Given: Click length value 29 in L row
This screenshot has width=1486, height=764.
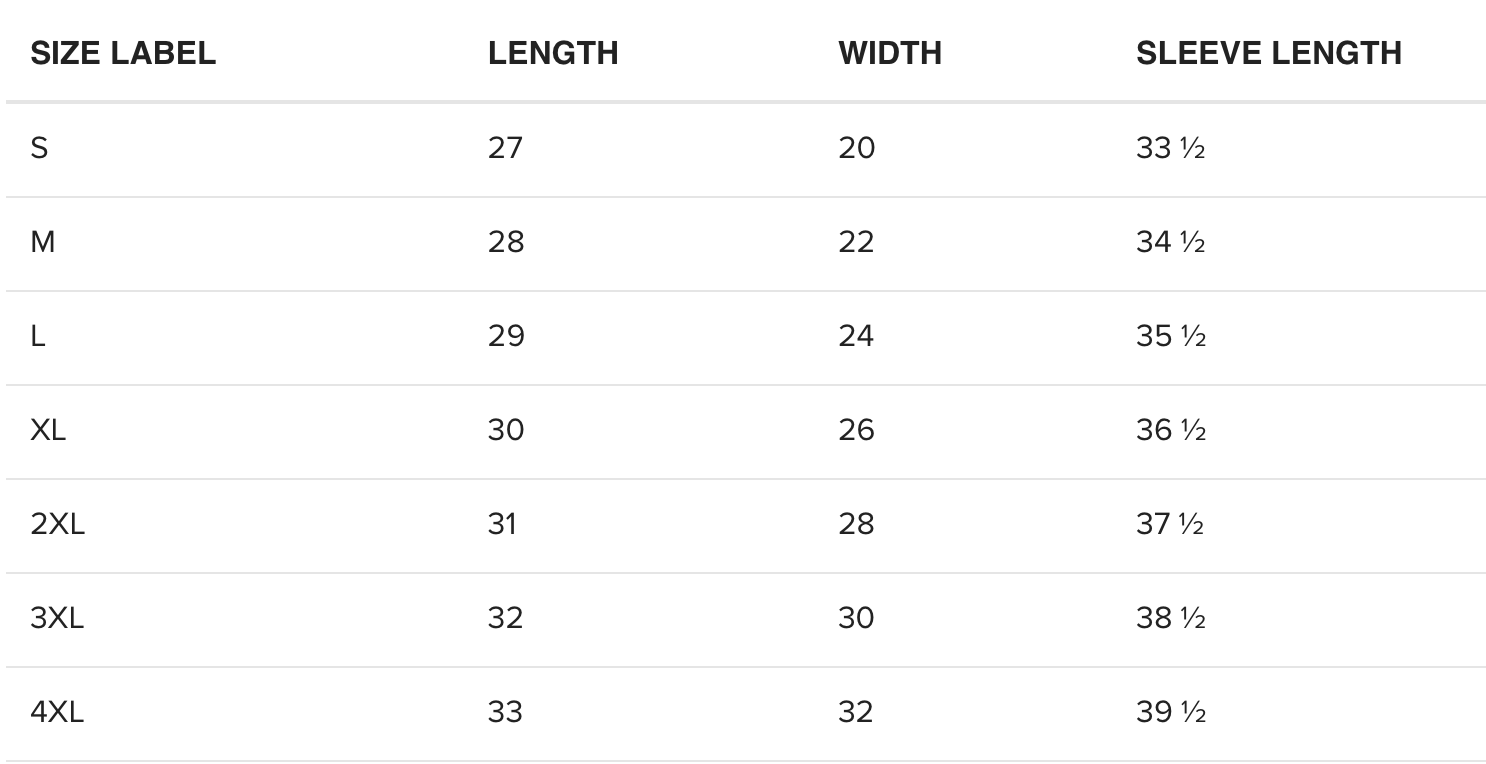Looking at the screenshot, I should point(506,336).
